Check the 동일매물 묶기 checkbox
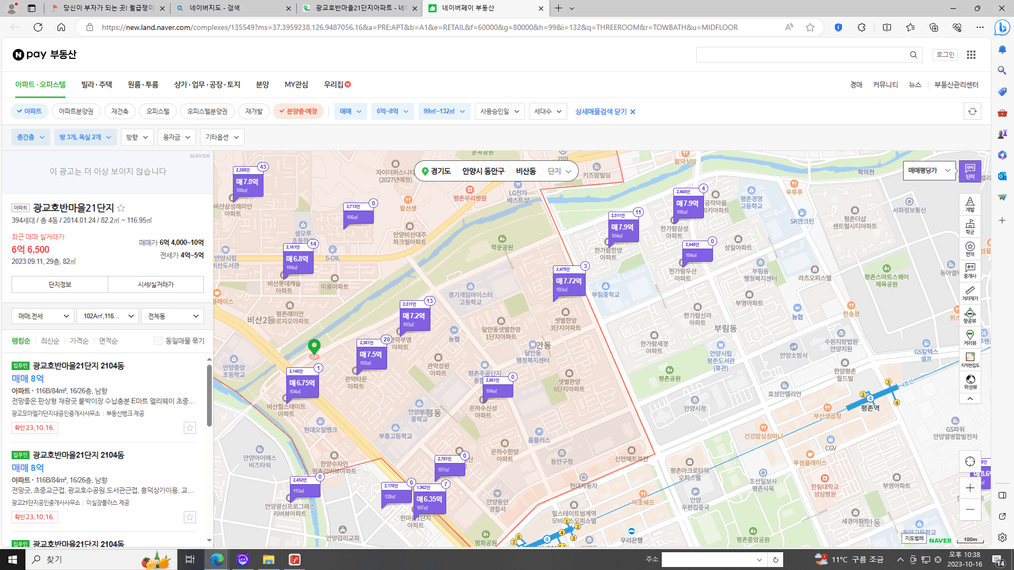 tap(158, 340)
